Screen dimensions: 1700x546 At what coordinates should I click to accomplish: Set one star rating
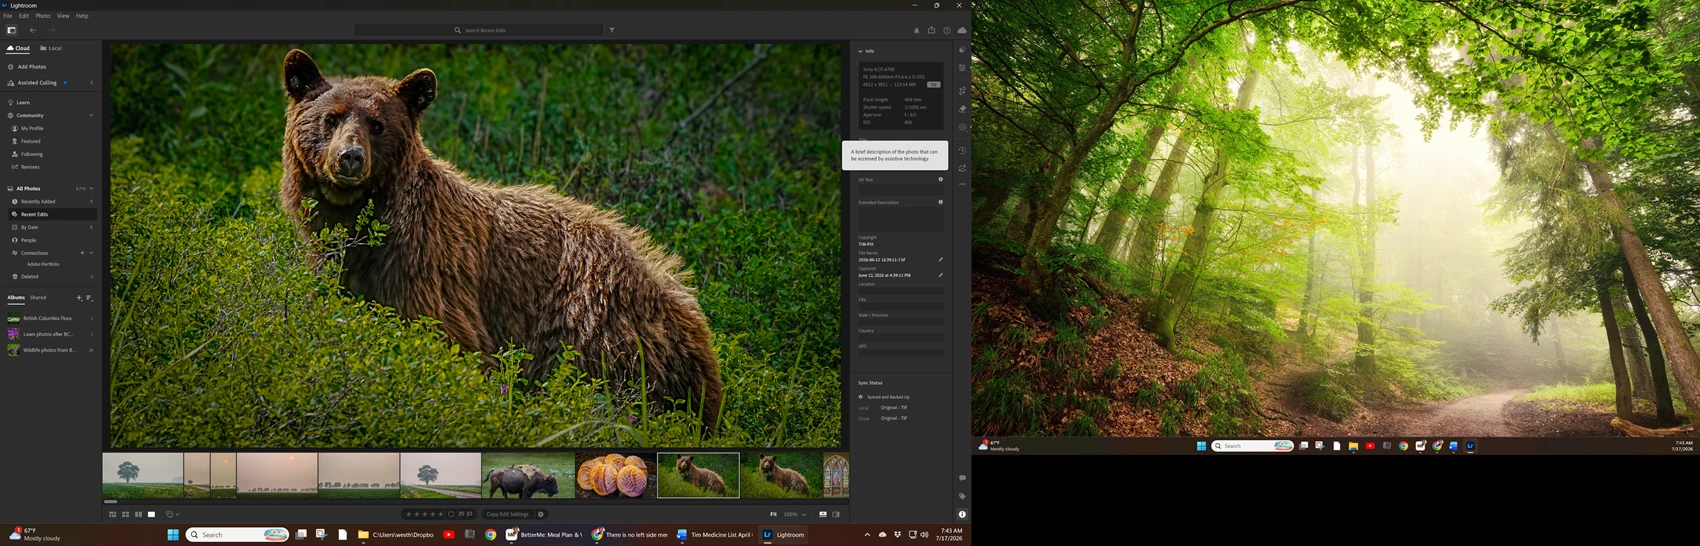click(x=409, y=514)
